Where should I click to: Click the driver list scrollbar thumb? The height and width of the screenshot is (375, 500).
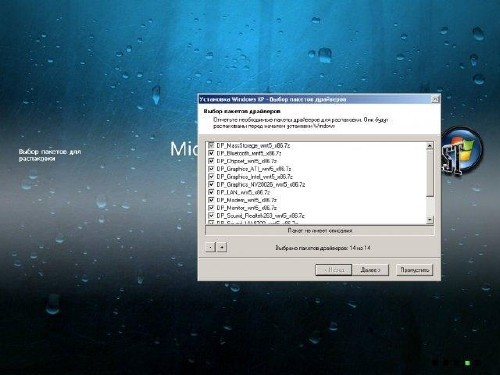point(430,173)
